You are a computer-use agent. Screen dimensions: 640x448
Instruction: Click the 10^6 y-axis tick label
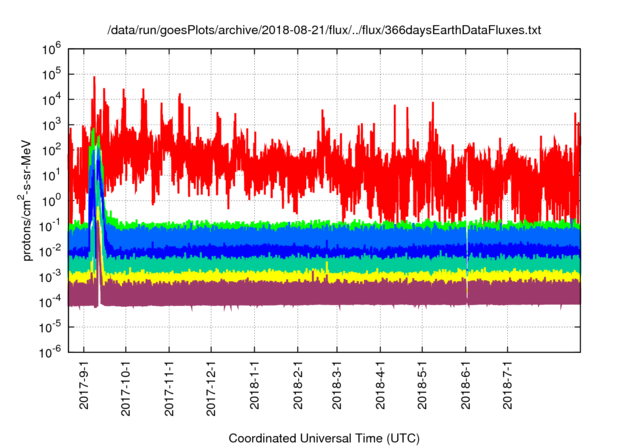[x=51, y=49]
